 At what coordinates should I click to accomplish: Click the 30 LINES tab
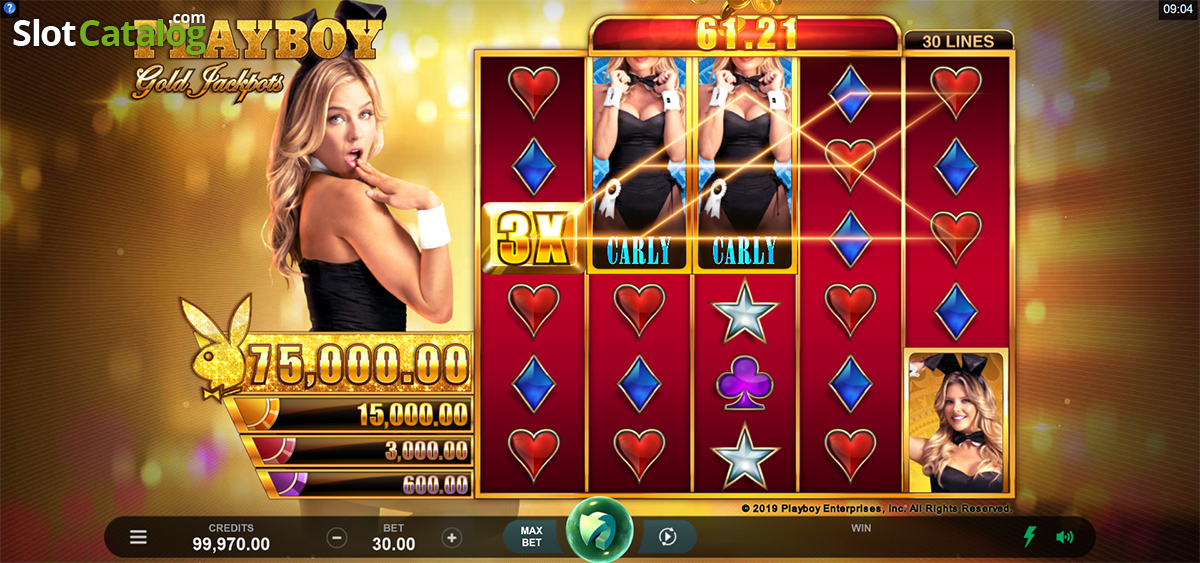pyautogui.click(x=957, y=41)
